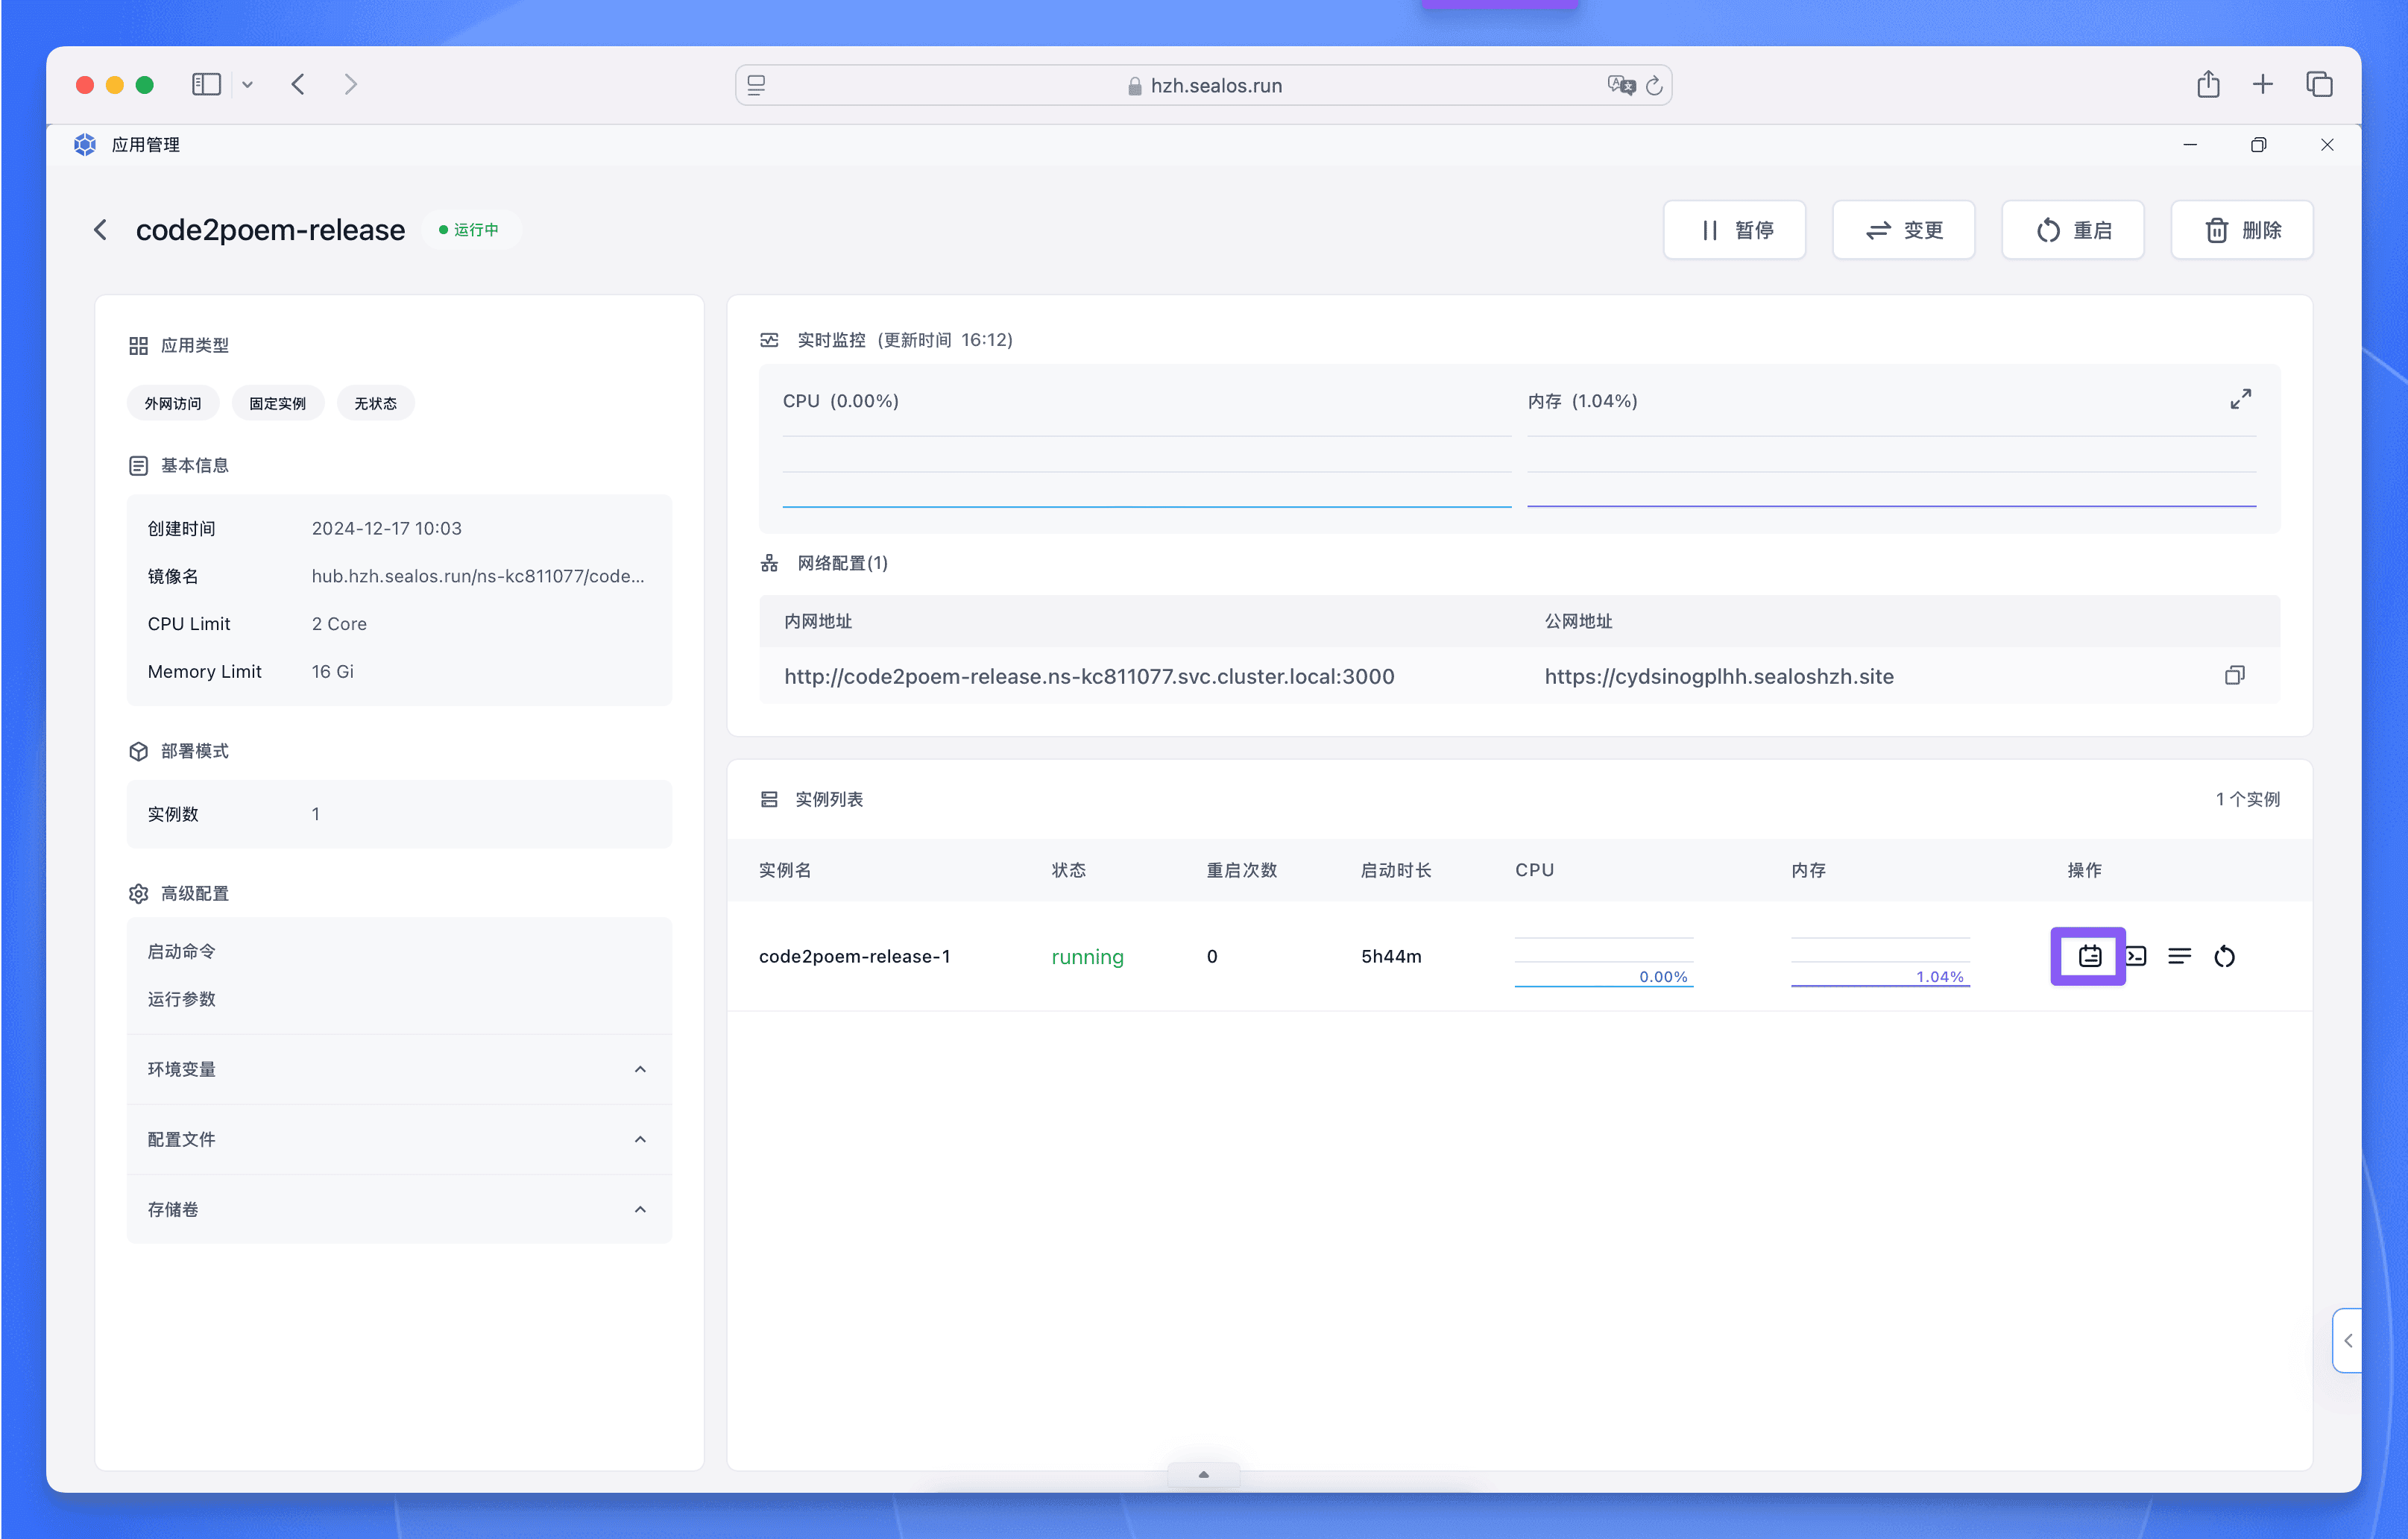2408x1539 pixels.
Task: Close the 应用管理 inner window
Action: point(2327,145)
